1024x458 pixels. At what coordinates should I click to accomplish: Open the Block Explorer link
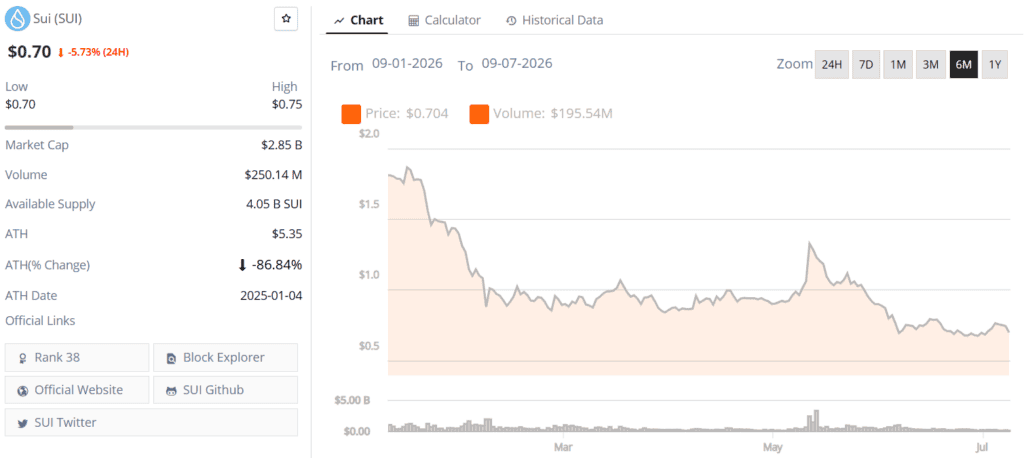tap(225, 357)
